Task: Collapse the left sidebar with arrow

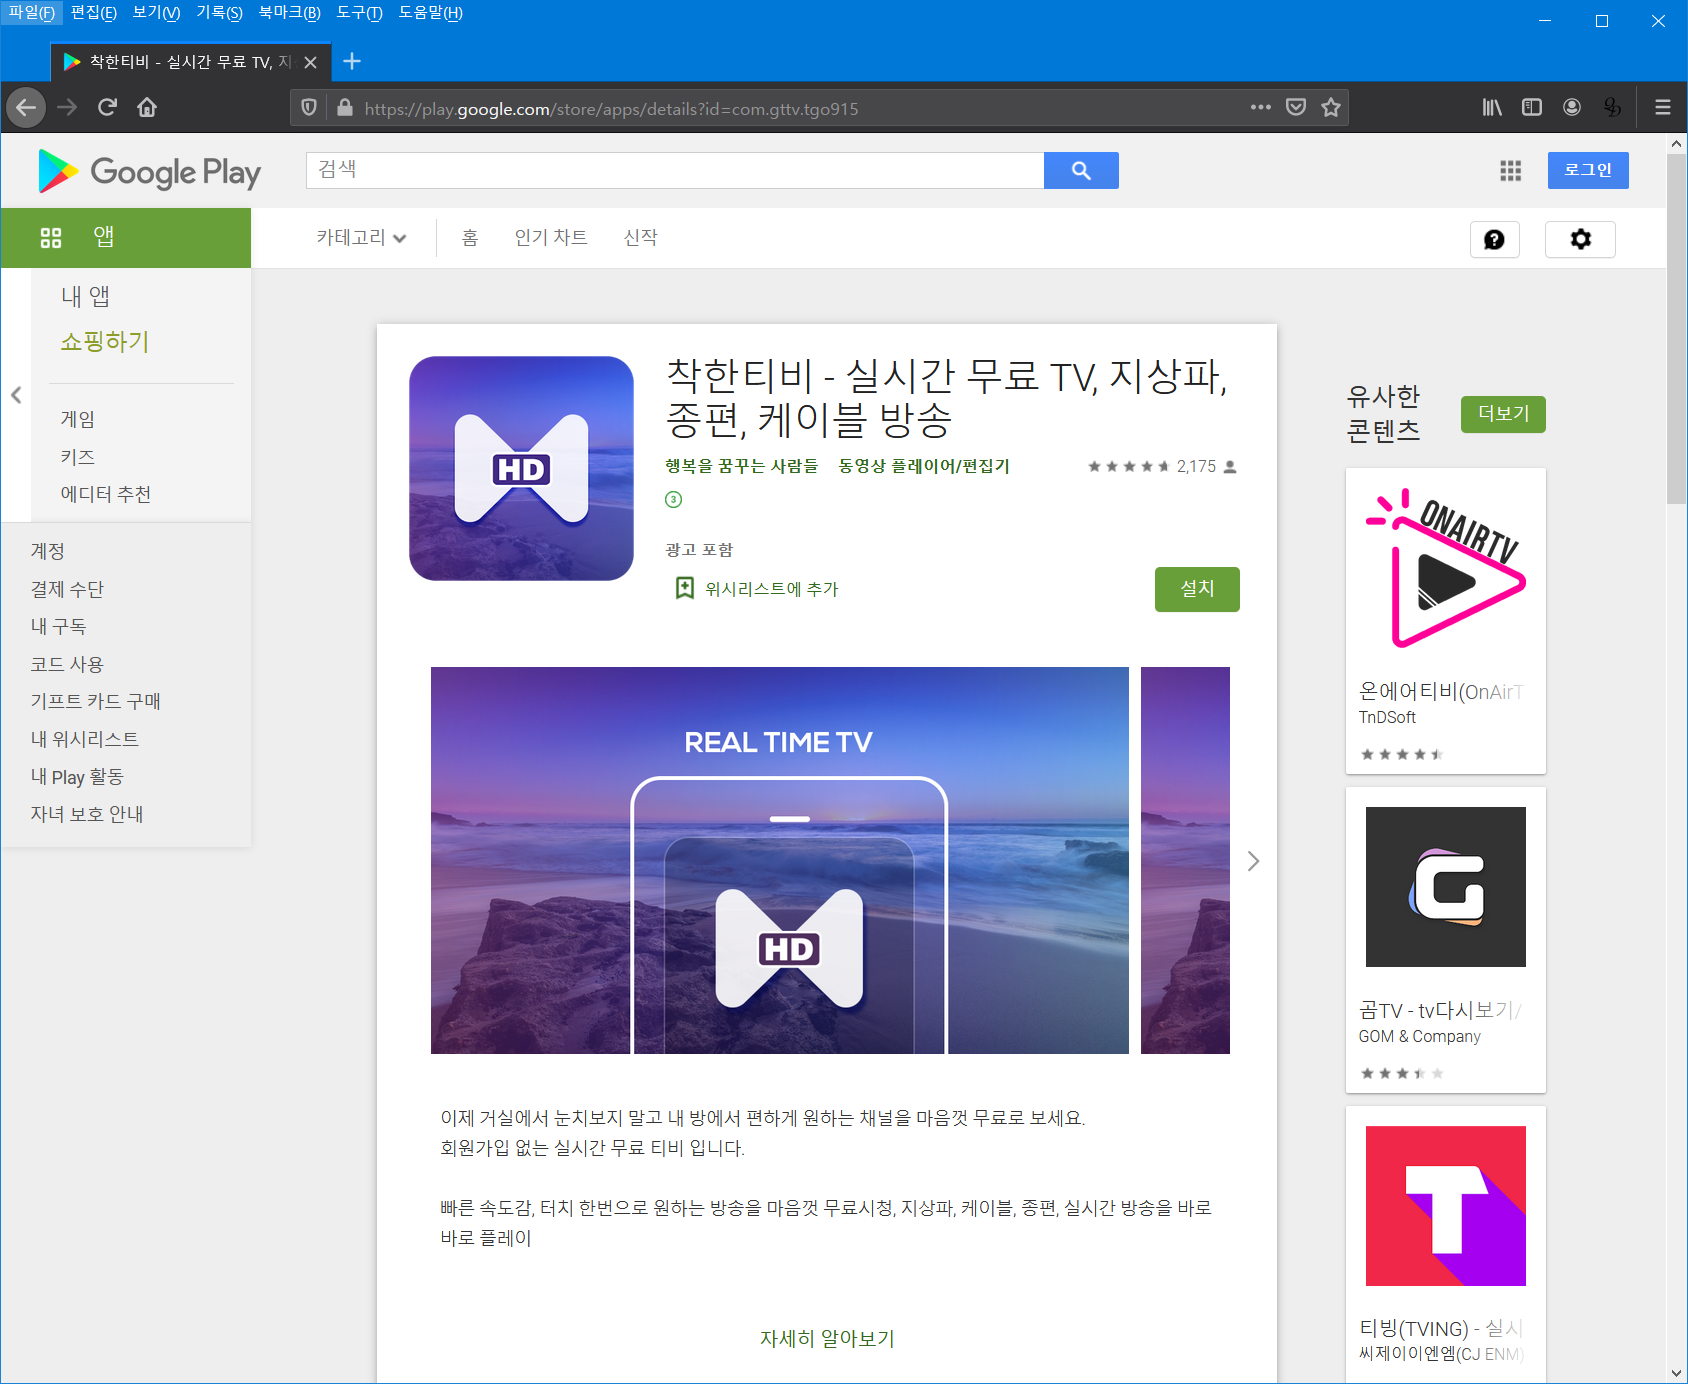Action: pyautogui.click(x=16, y=395)
